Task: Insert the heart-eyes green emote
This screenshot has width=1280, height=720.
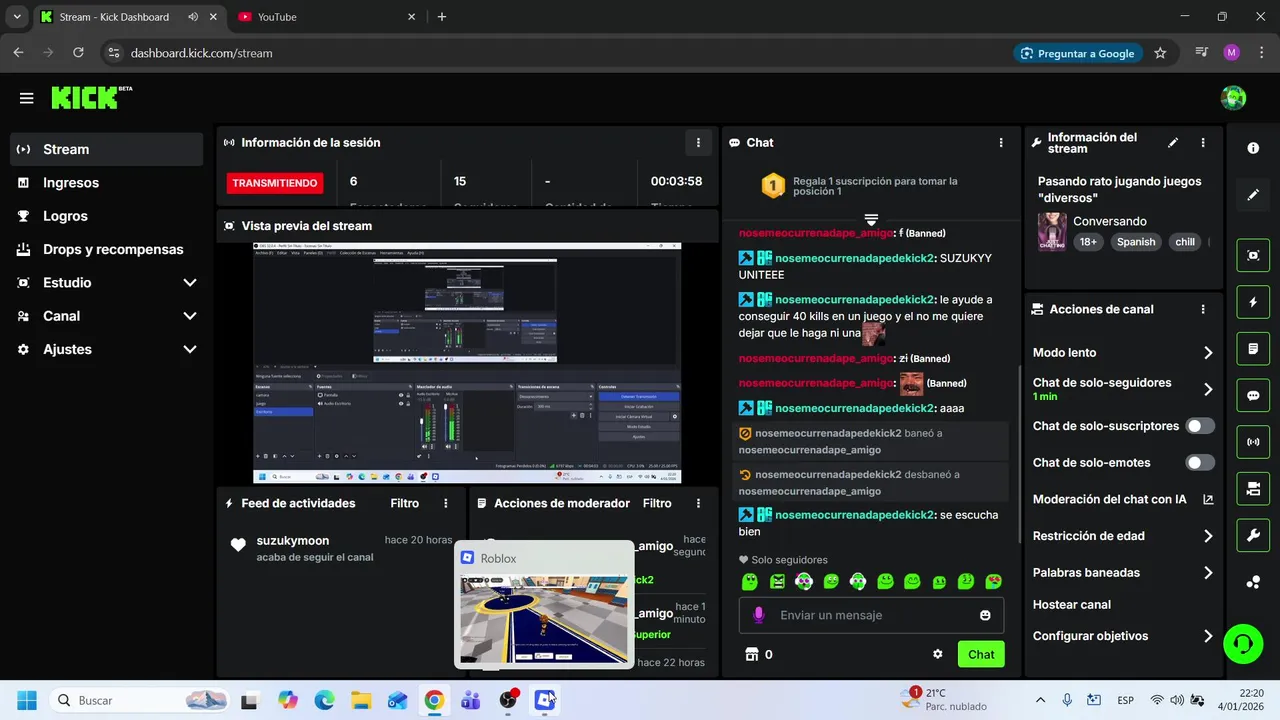Action: pyautogui.click(x=993, y=581)
